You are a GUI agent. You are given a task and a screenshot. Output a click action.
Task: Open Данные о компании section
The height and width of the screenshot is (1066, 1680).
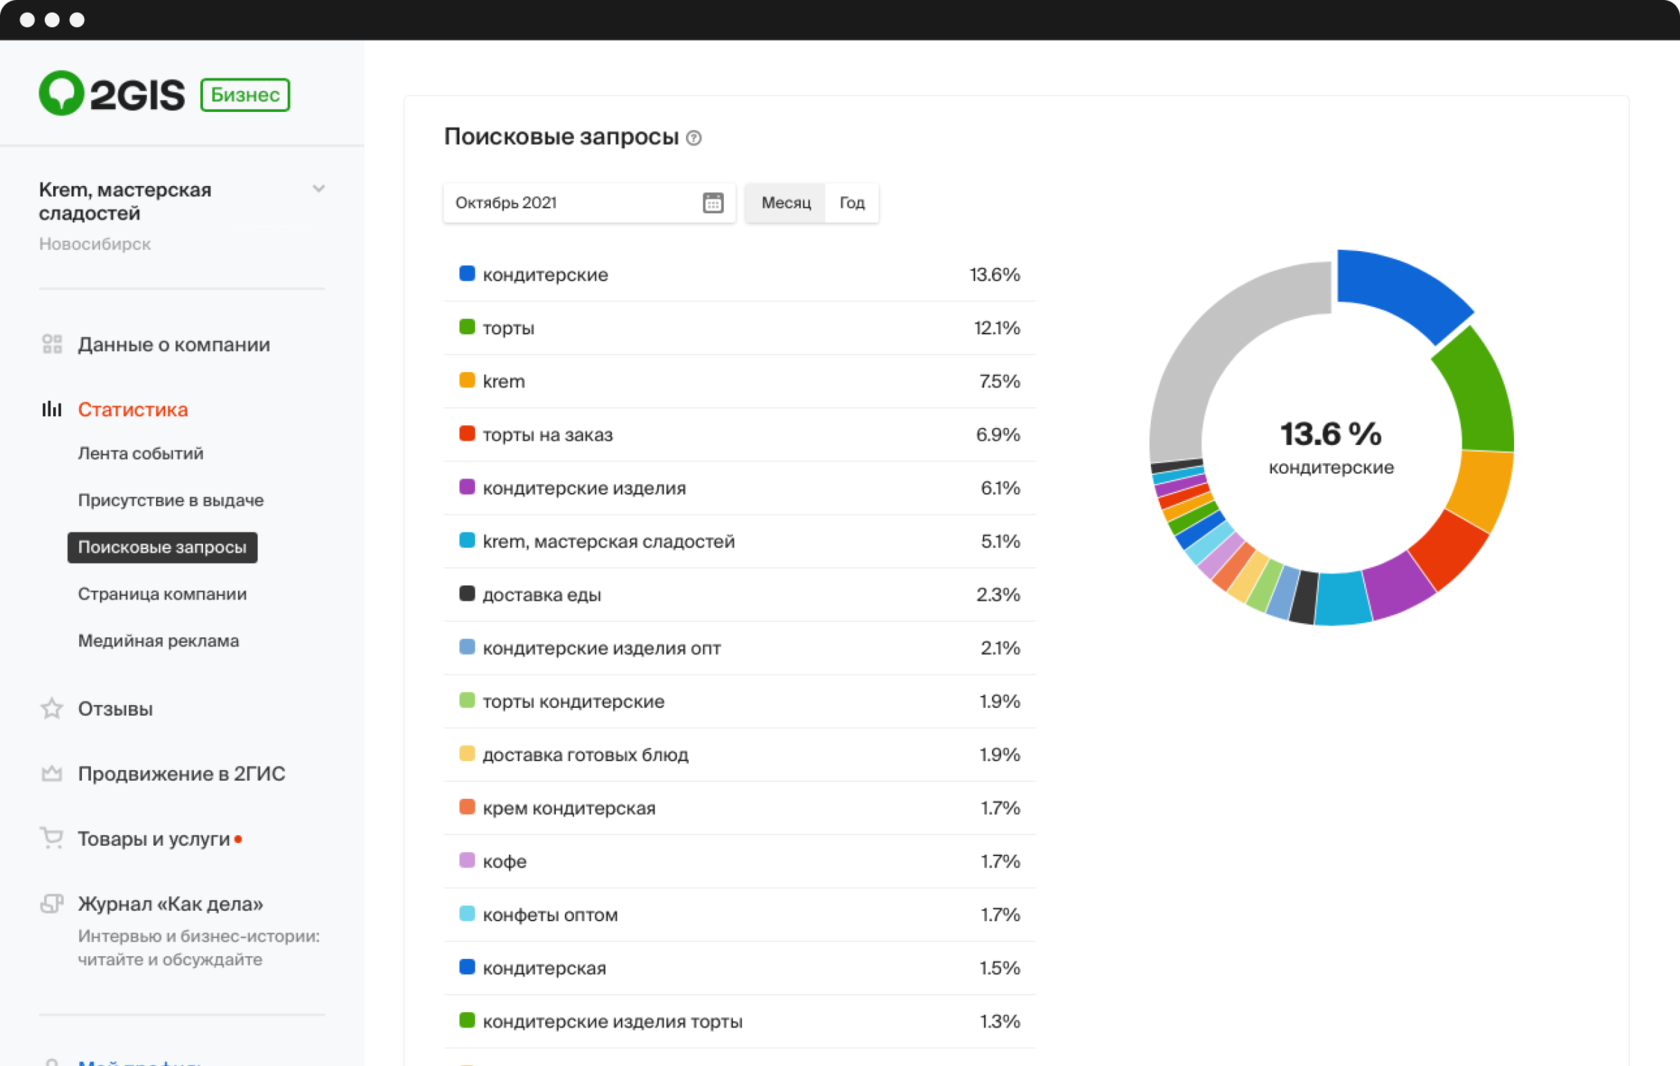tap(174, 344)
